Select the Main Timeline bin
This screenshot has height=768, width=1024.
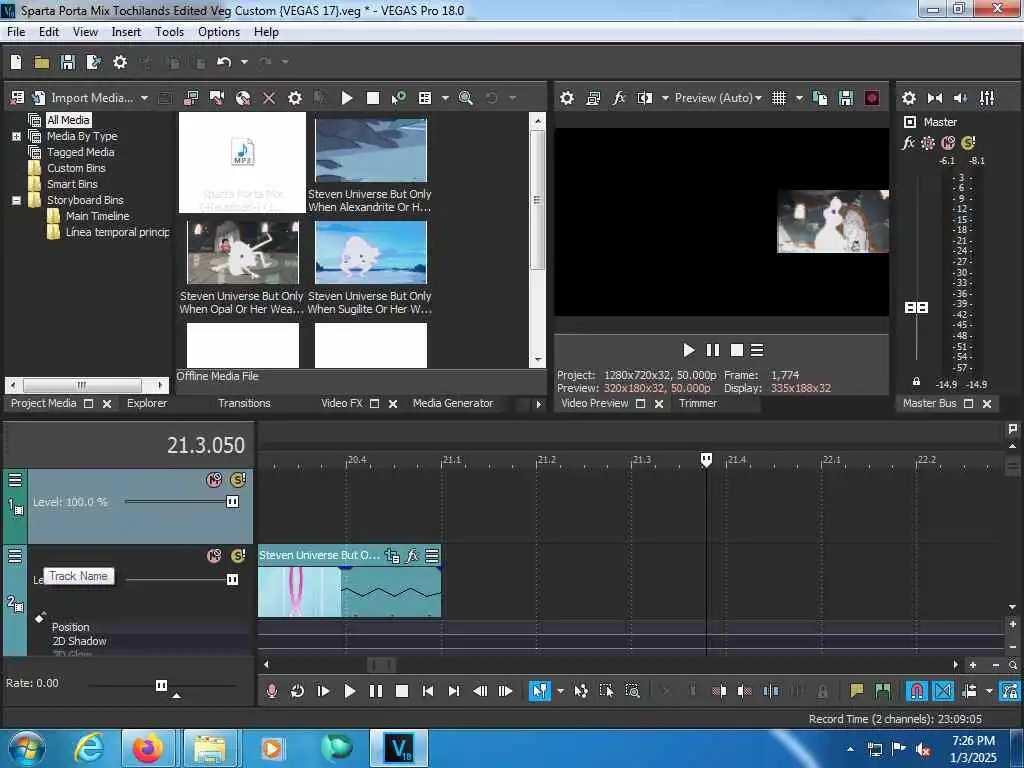(97, 216)
